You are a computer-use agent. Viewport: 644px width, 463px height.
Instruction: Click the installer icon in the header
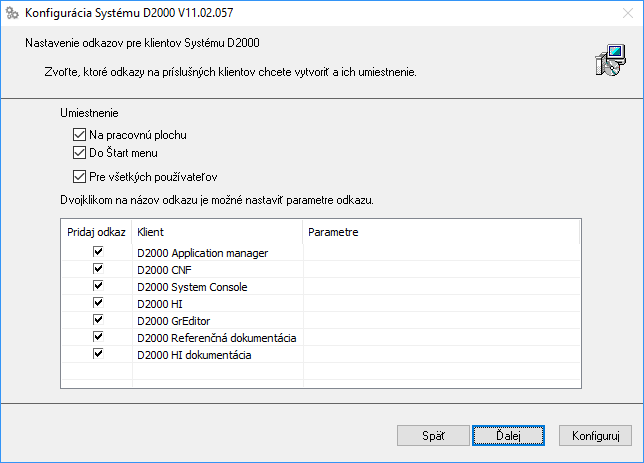coord(608,62)
